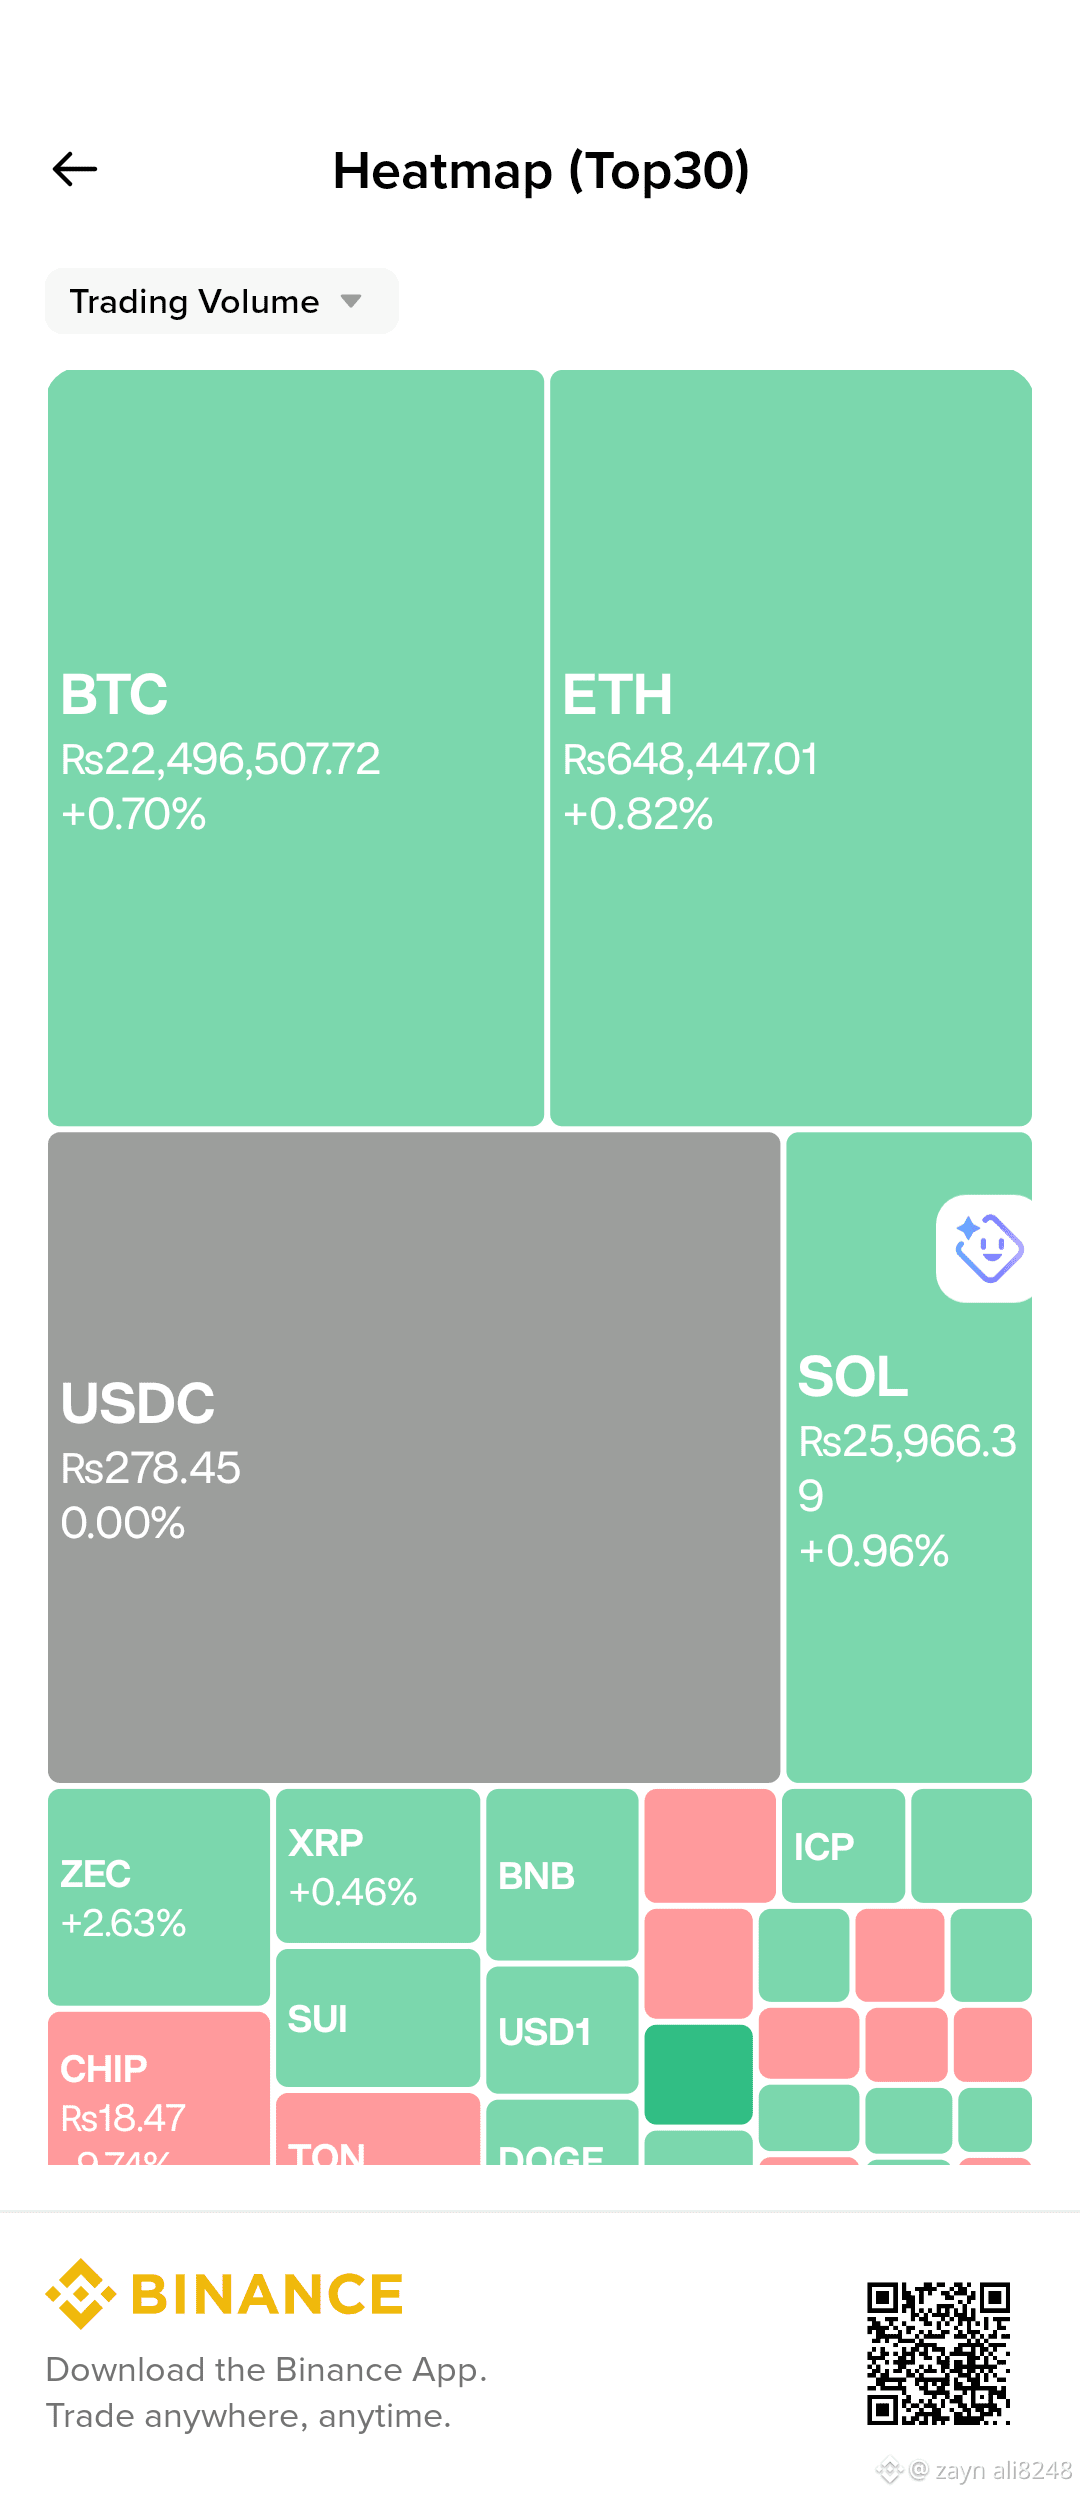Open the AI assistant floating icon
The width and height of the screenshot is (1080, 2495).
pos(986,1248)
